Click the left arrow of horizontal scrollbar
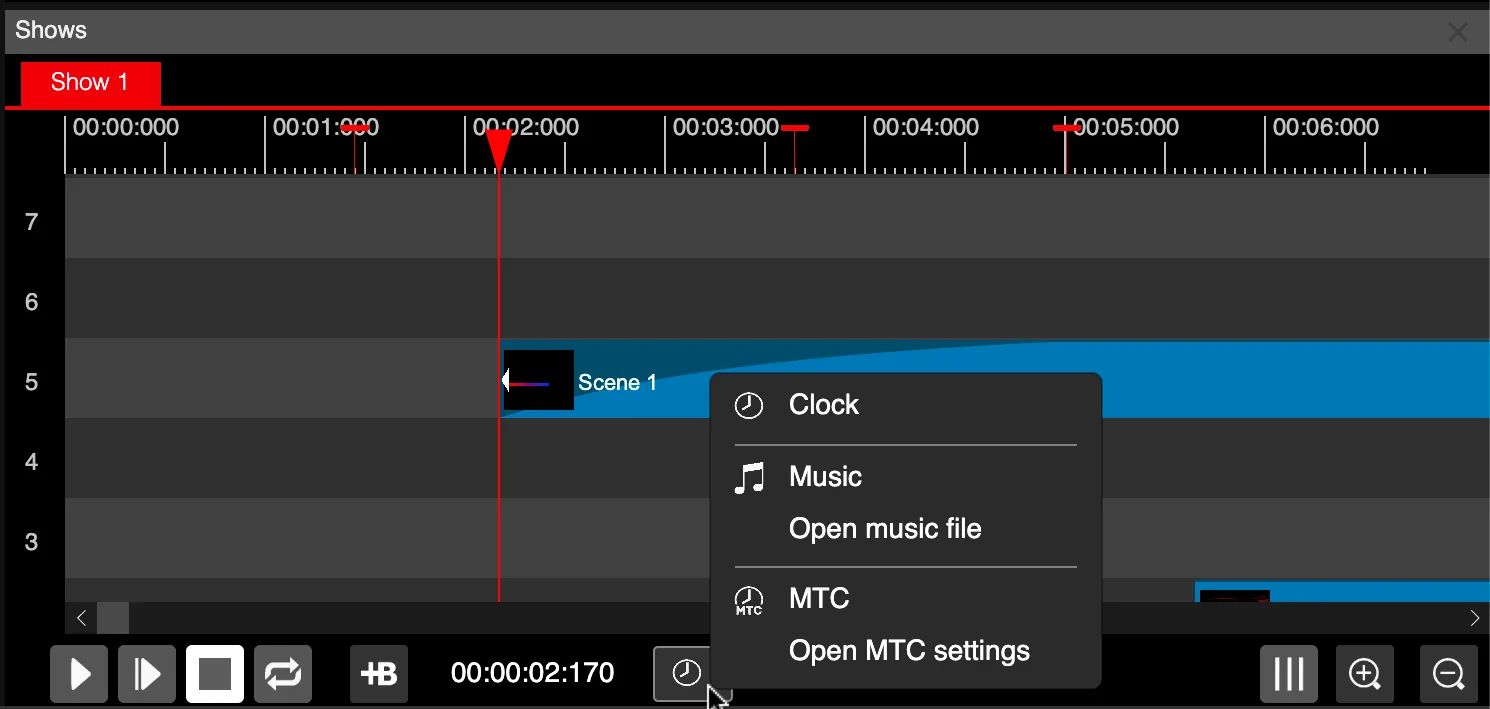 tap(82, 618)
